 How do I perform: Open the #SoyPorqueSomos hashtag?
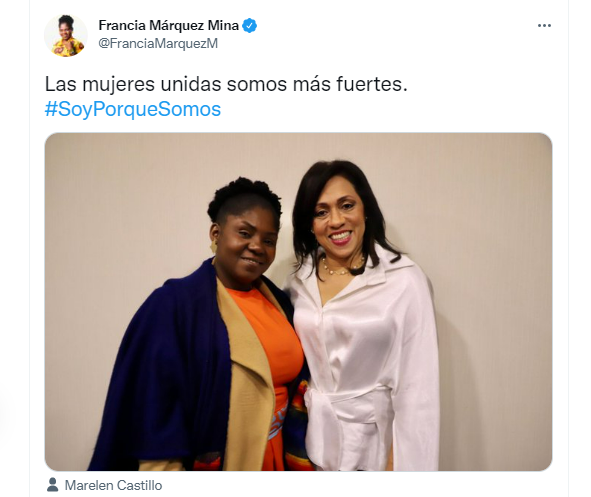pyautogui.click(x=133, y=109)
